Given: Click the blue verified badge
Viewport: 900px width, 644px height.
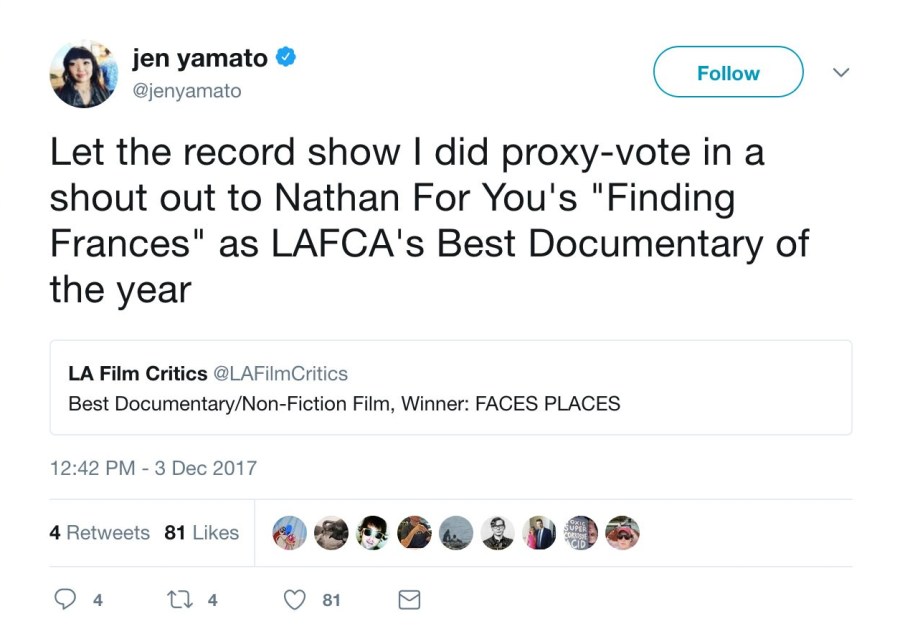Looking at the screenshot, I should click(x=285, y=59).
